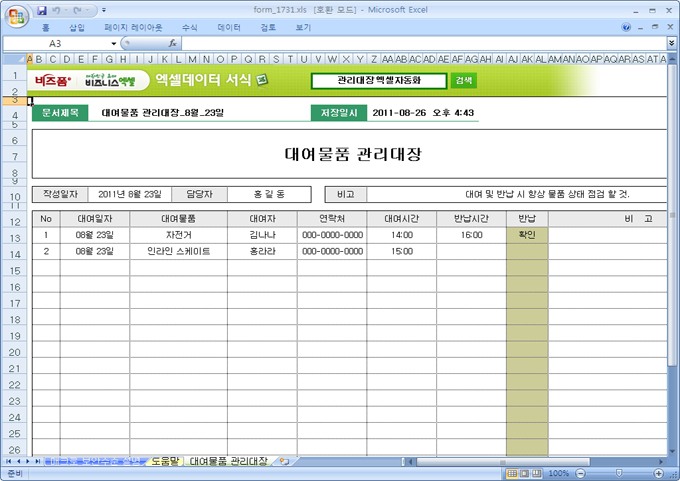Click the 문서제목 green label
This screenshot has width=680, height=481.
(x=60, y=113)
